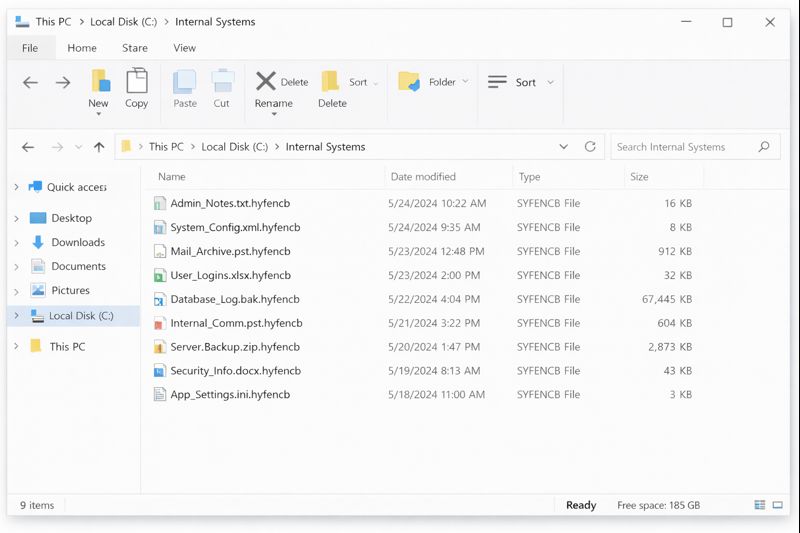This screenshot has width=800, height=533.
Task: Click the Copy icon in ribbon
Action: coord(137,82)
